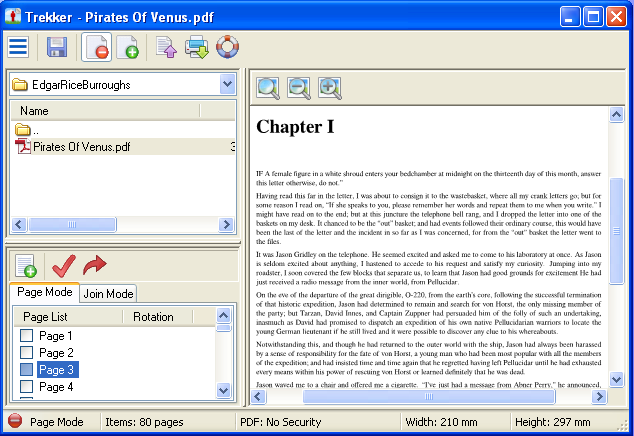Click the red checkmark apply icon
The width and height of the screenshot is (634, 436).
64,266
